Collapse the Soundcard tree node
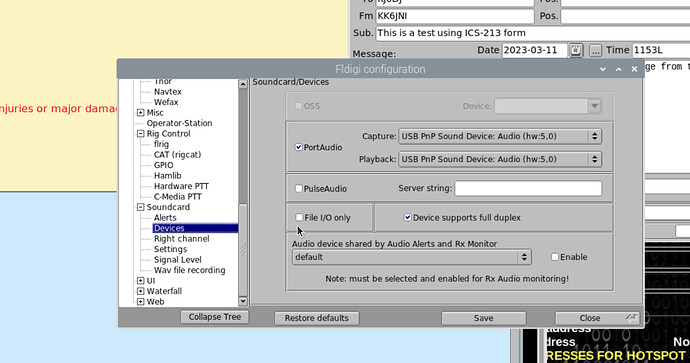 [x=140, y=207]
